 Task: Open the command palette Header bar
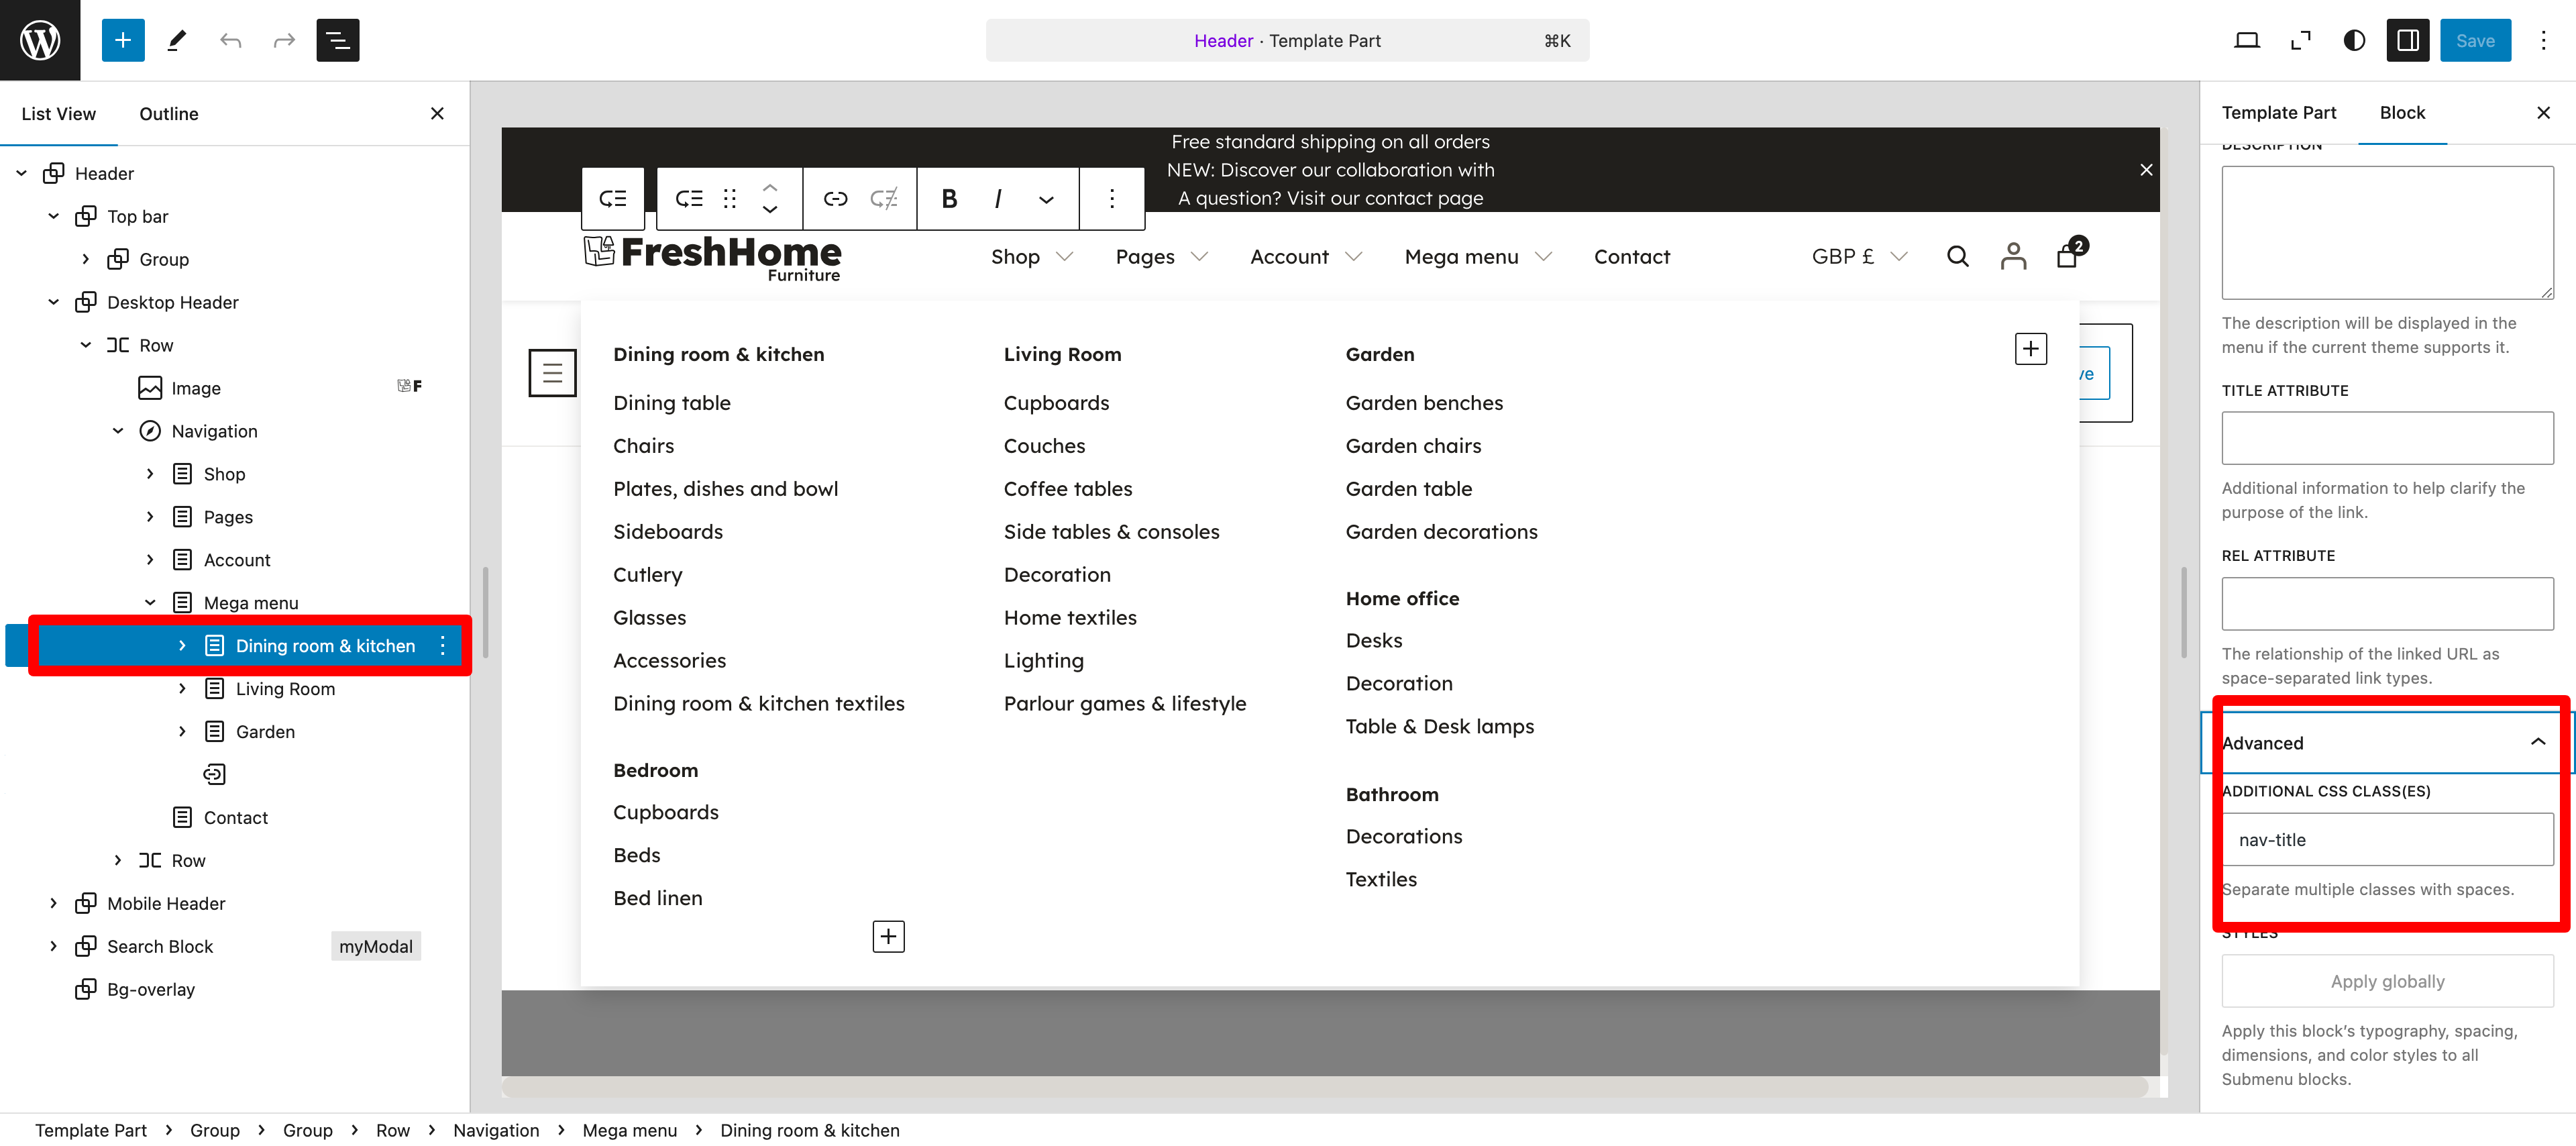(1287, 40)
